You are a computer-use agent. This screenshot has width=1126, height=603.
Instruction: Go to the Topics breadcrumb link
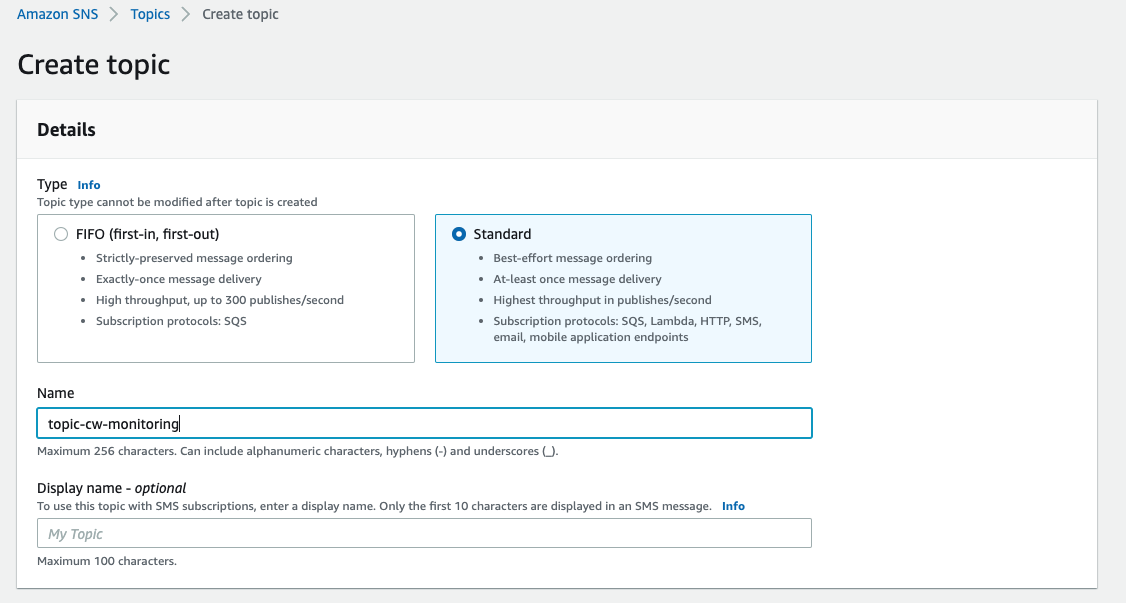click(x=150, y=14)
